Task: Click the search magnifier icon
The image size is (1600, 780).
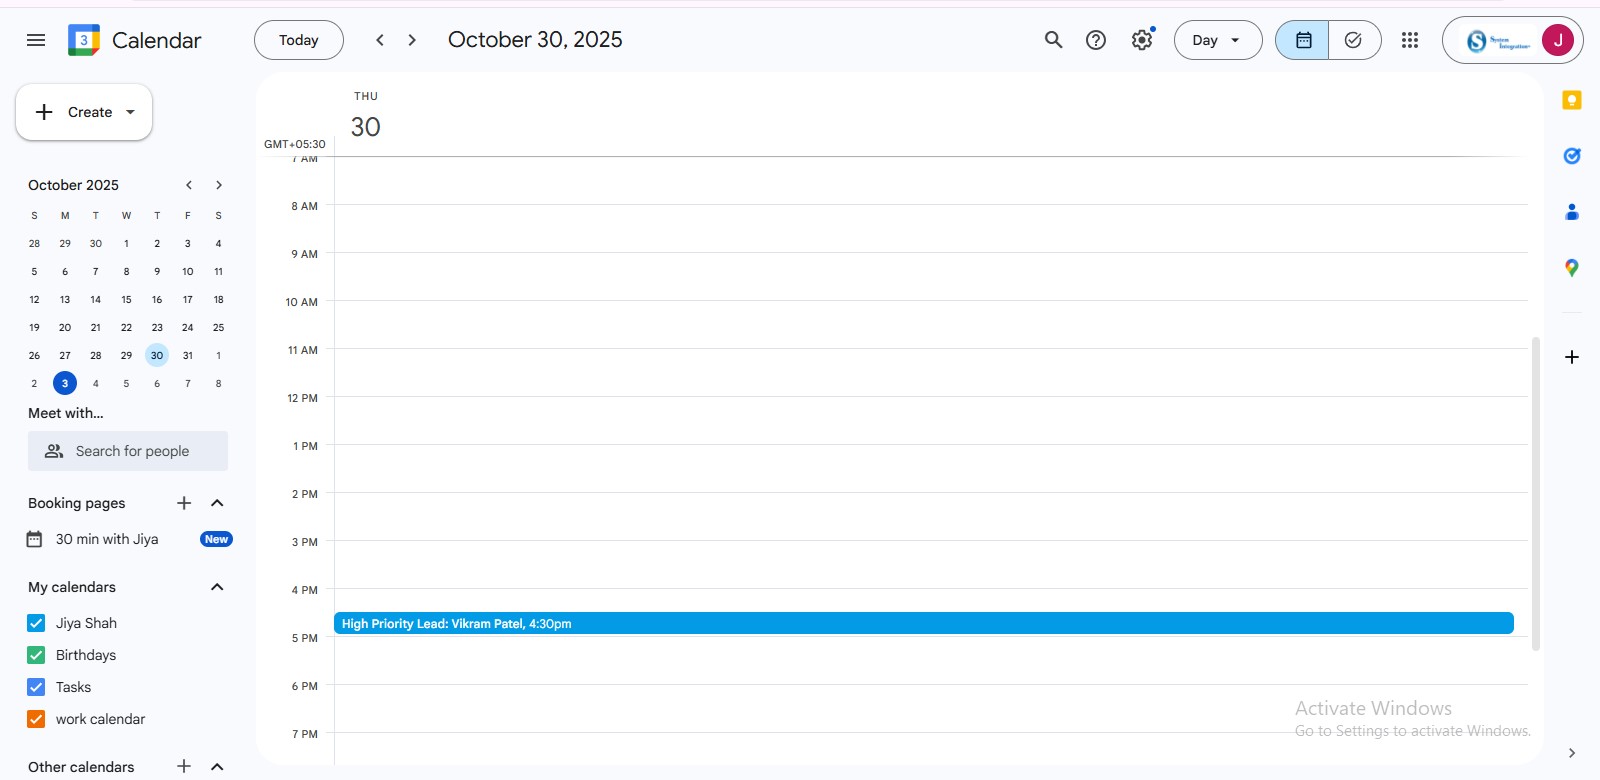Action: point(1053,40)
